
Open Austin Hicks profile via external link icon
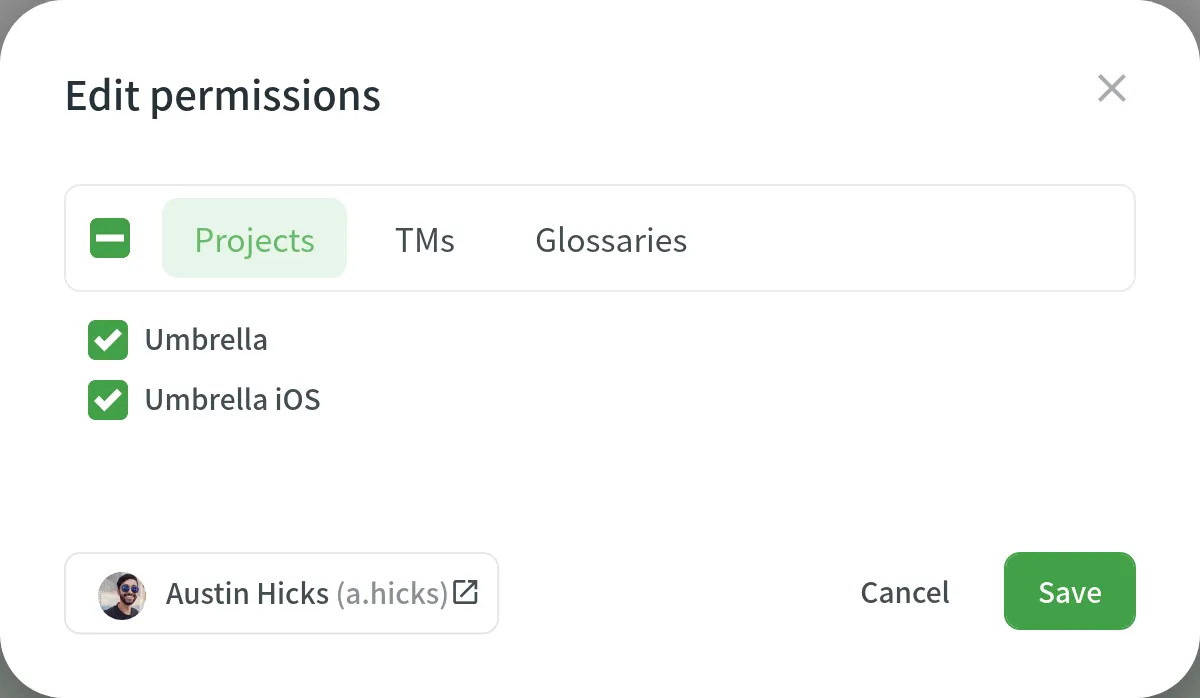pos(464,592)
